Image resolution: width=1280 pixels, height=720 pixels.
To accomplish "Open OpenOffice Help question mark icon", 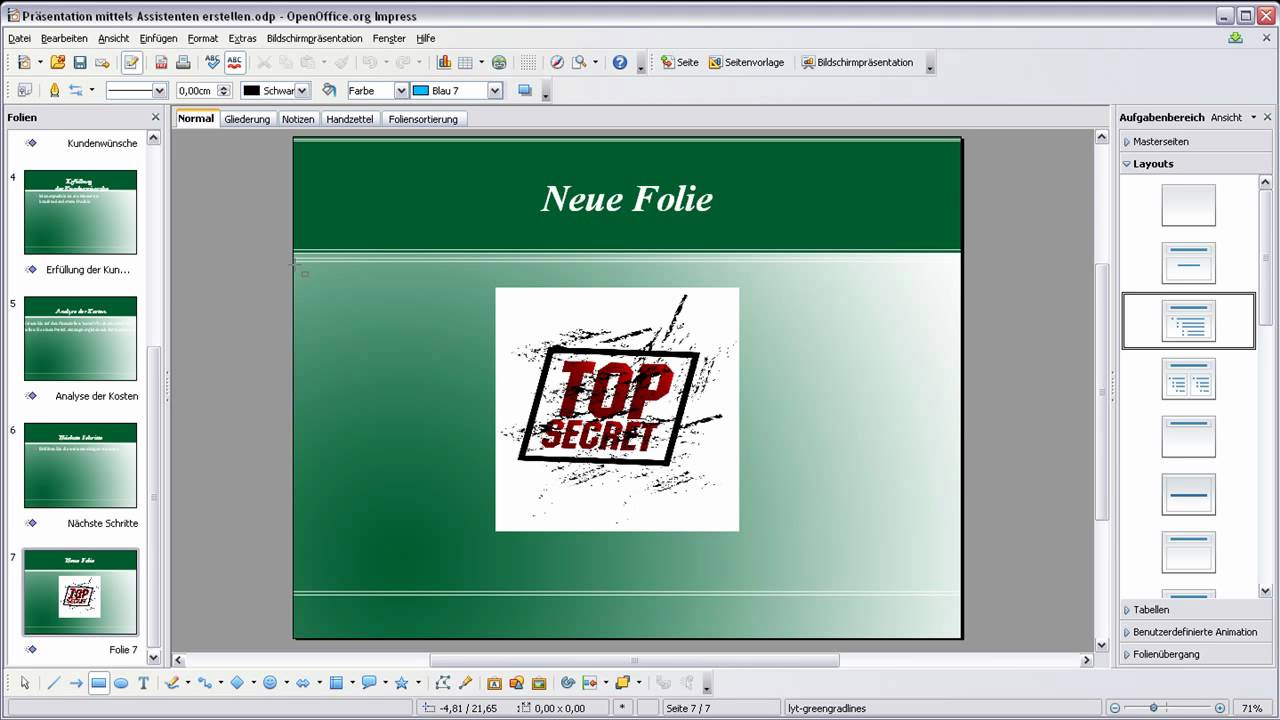I will 620,62.
